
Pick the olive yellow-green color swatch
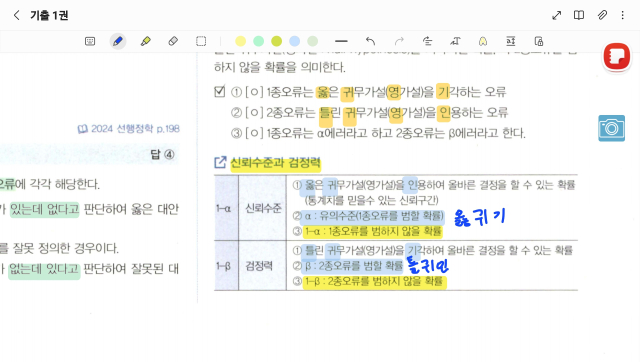coord(276,41)
